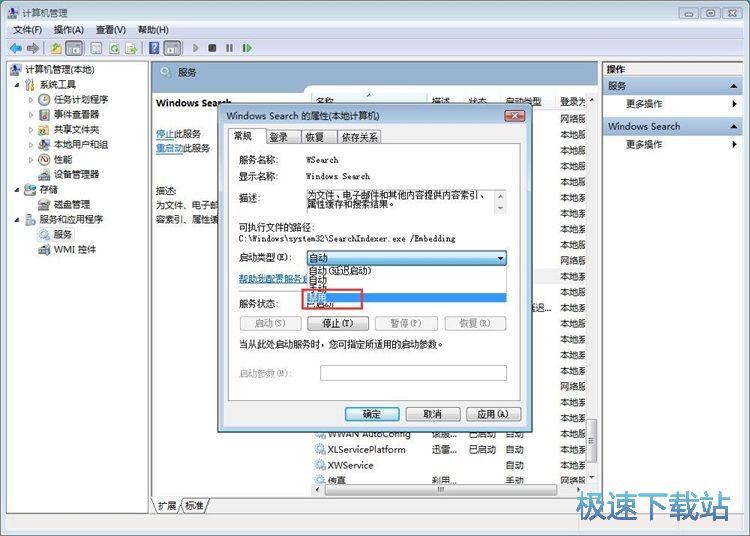The width and height of the screenshot is (750, 536).
Task: Click the 取消 button
Action: click(433, 414)
